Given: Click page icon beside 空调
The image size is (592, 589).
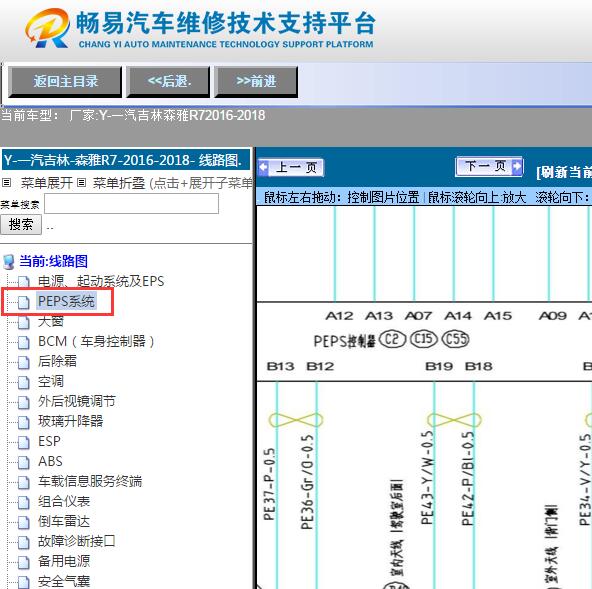Looking at the screenshot, I should point(23,382).
